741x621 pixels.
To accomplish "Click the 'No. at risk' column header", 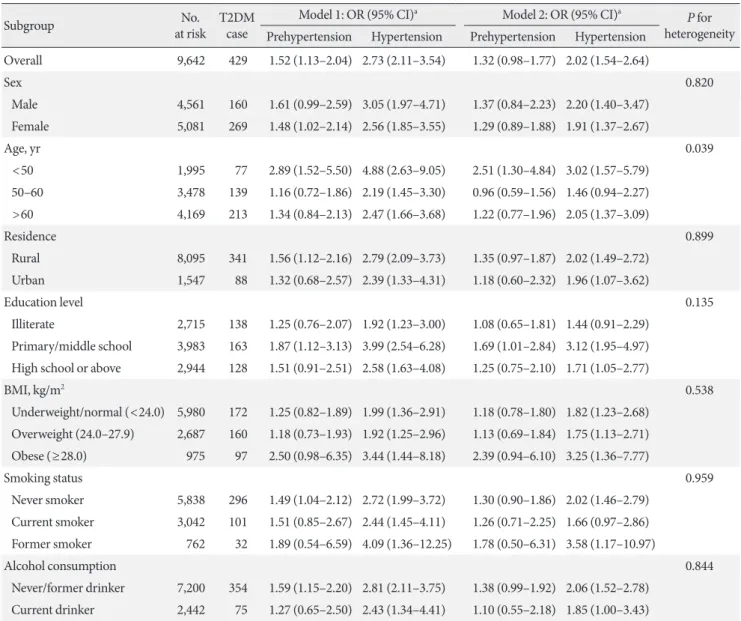I will [x=190, y=26].
